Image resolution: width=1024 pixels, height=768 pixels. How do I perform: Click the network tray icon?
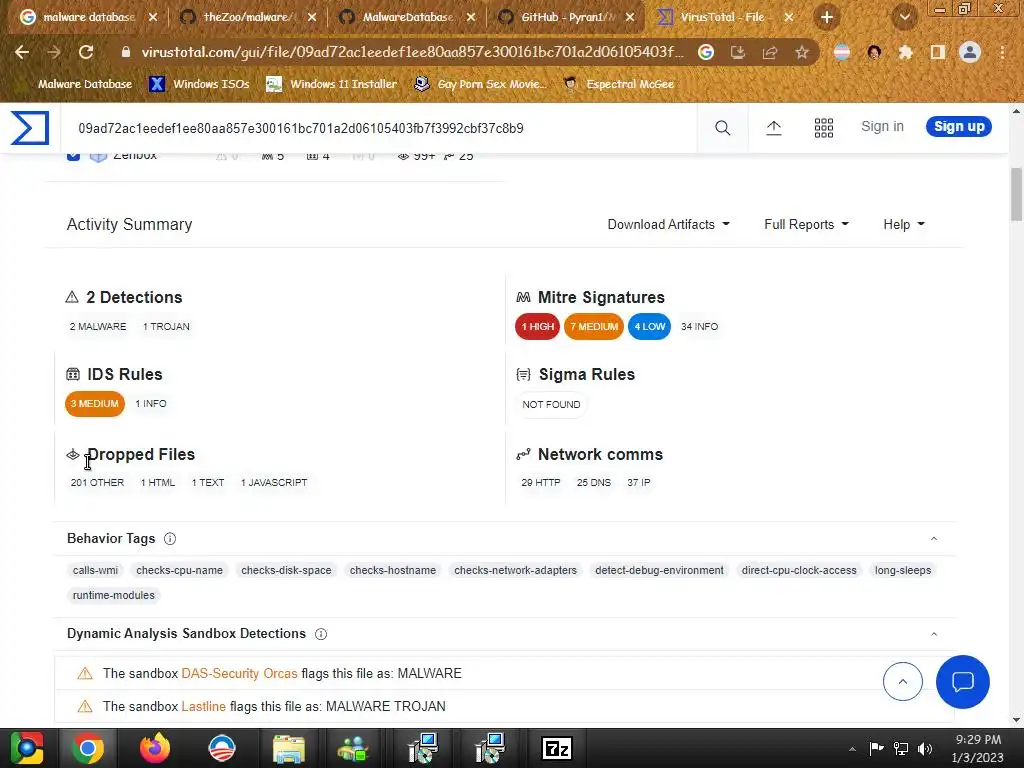click(901, 749)
